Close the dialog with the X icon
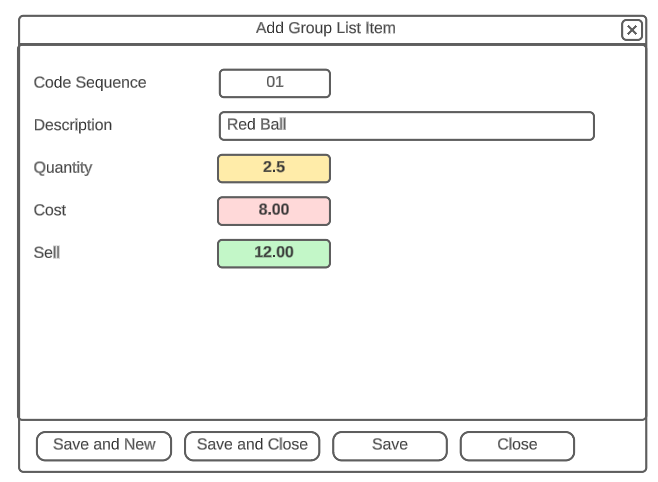Viewport: 658px width, 482px height. pos(632,30)
